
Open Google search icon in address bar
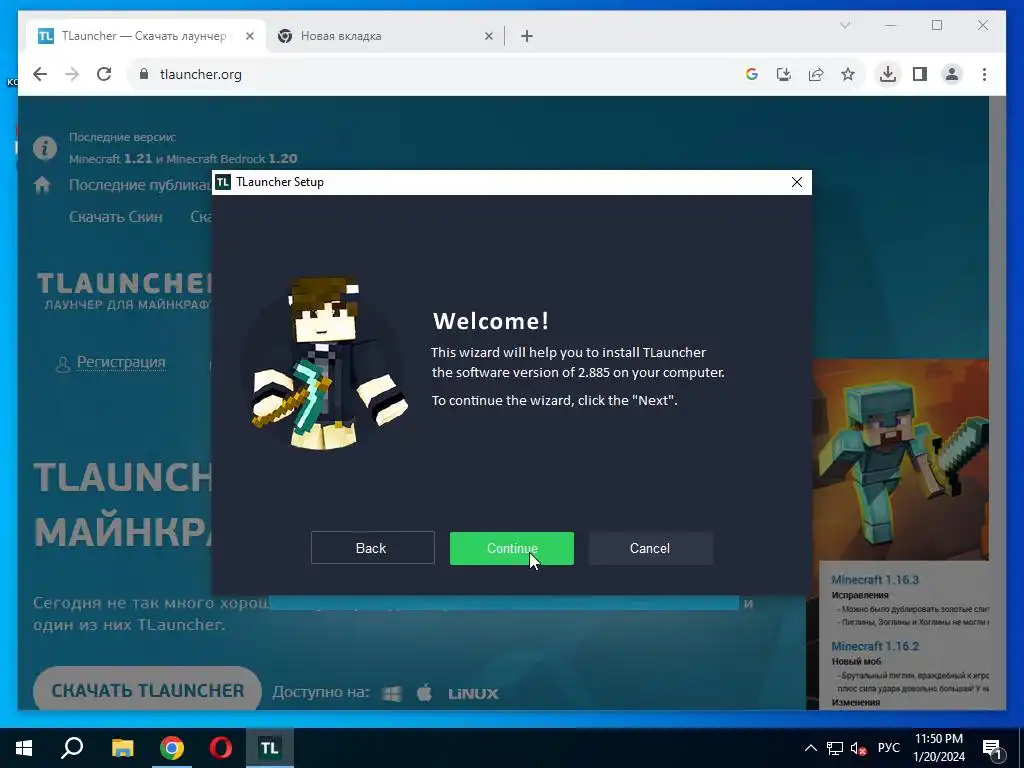[752, 74]
